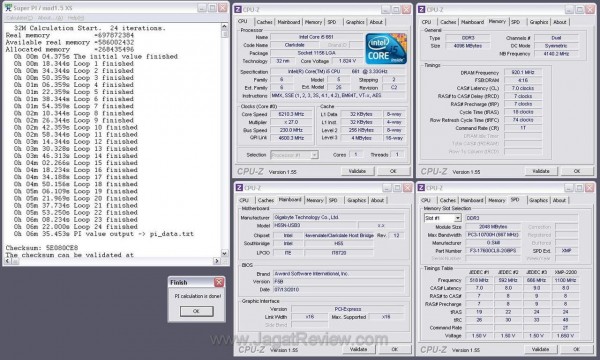Viewport: 600px width, 360px height.
Task: Click the Intel Core i5 logo
Action: (386, 49)
